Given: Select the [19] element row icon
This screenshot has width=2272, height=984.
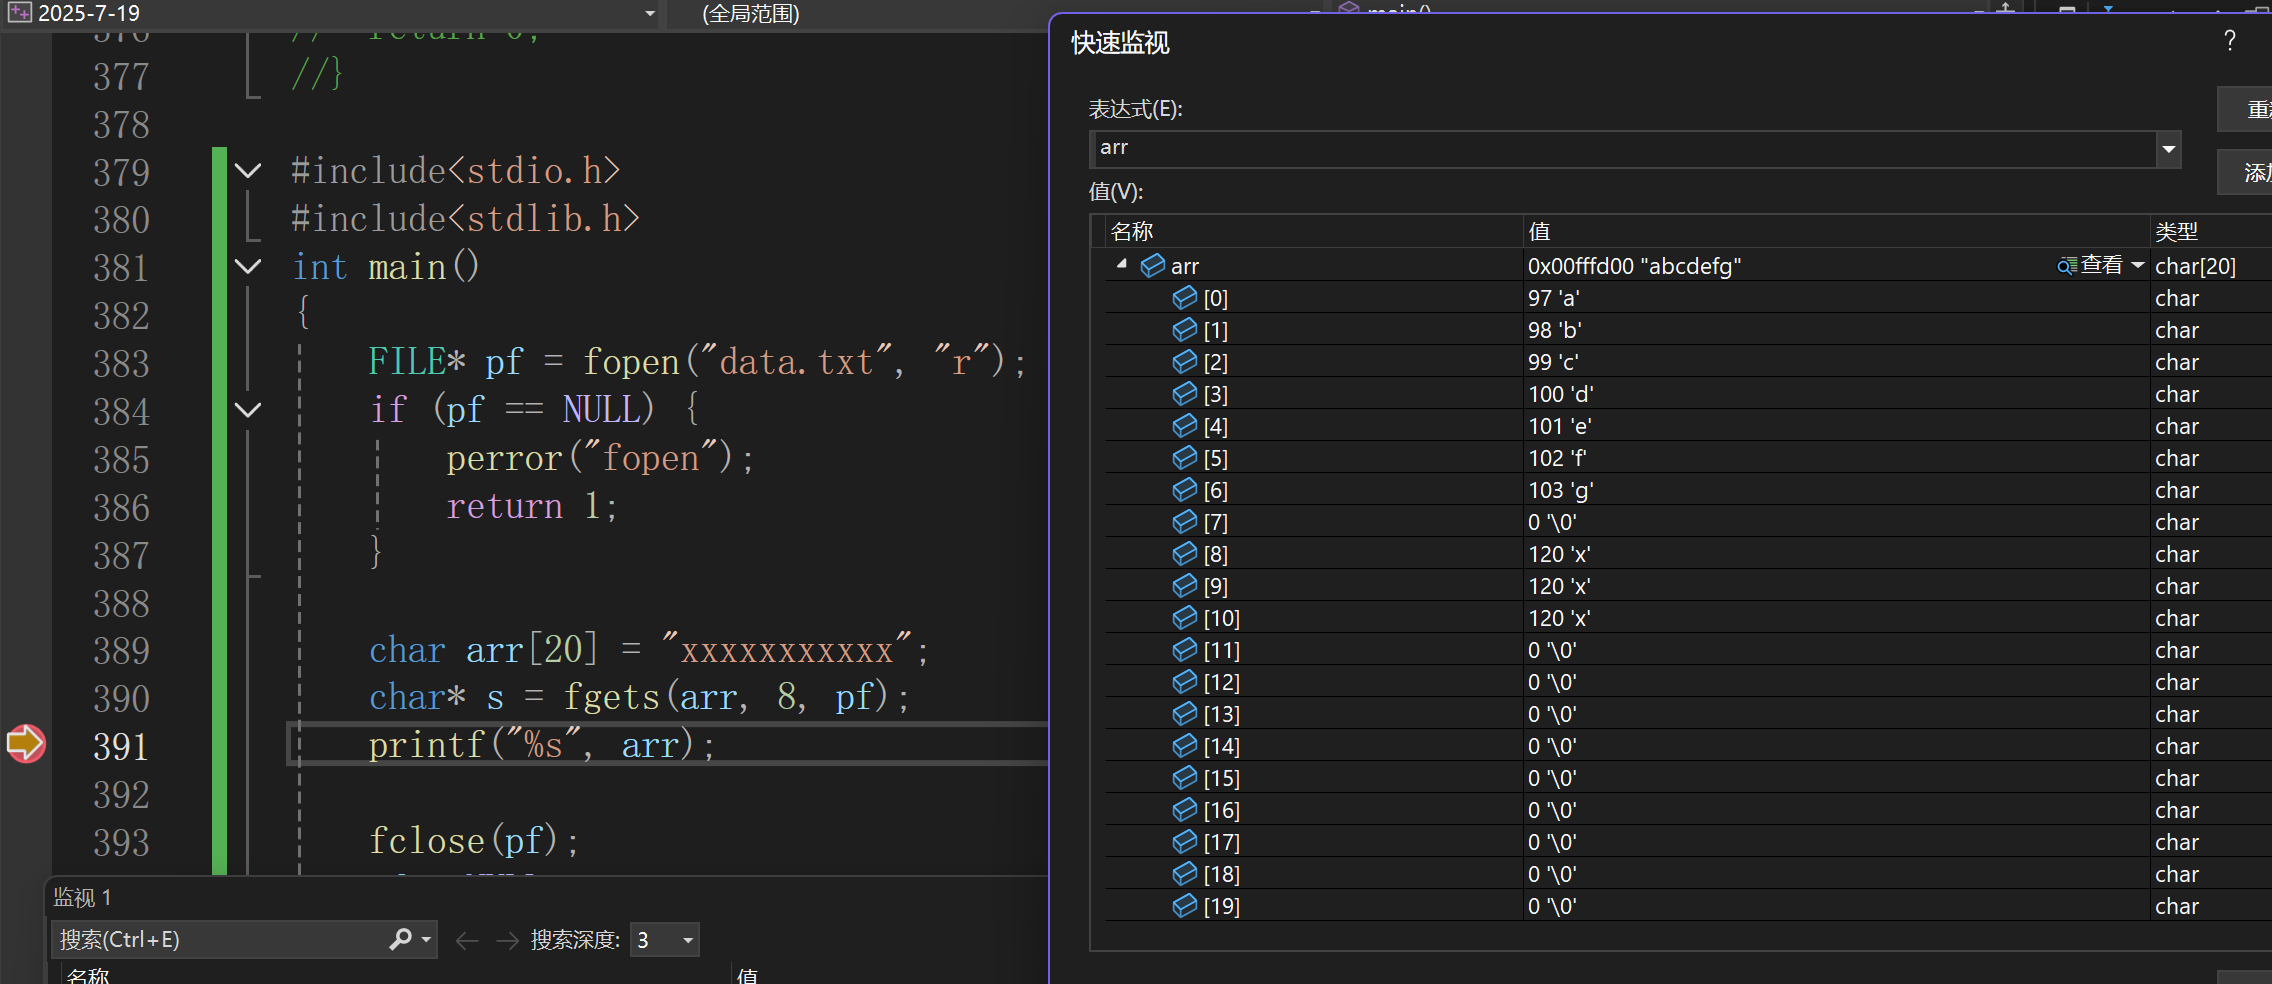Looking at the screenshot, I should 1185,905.
